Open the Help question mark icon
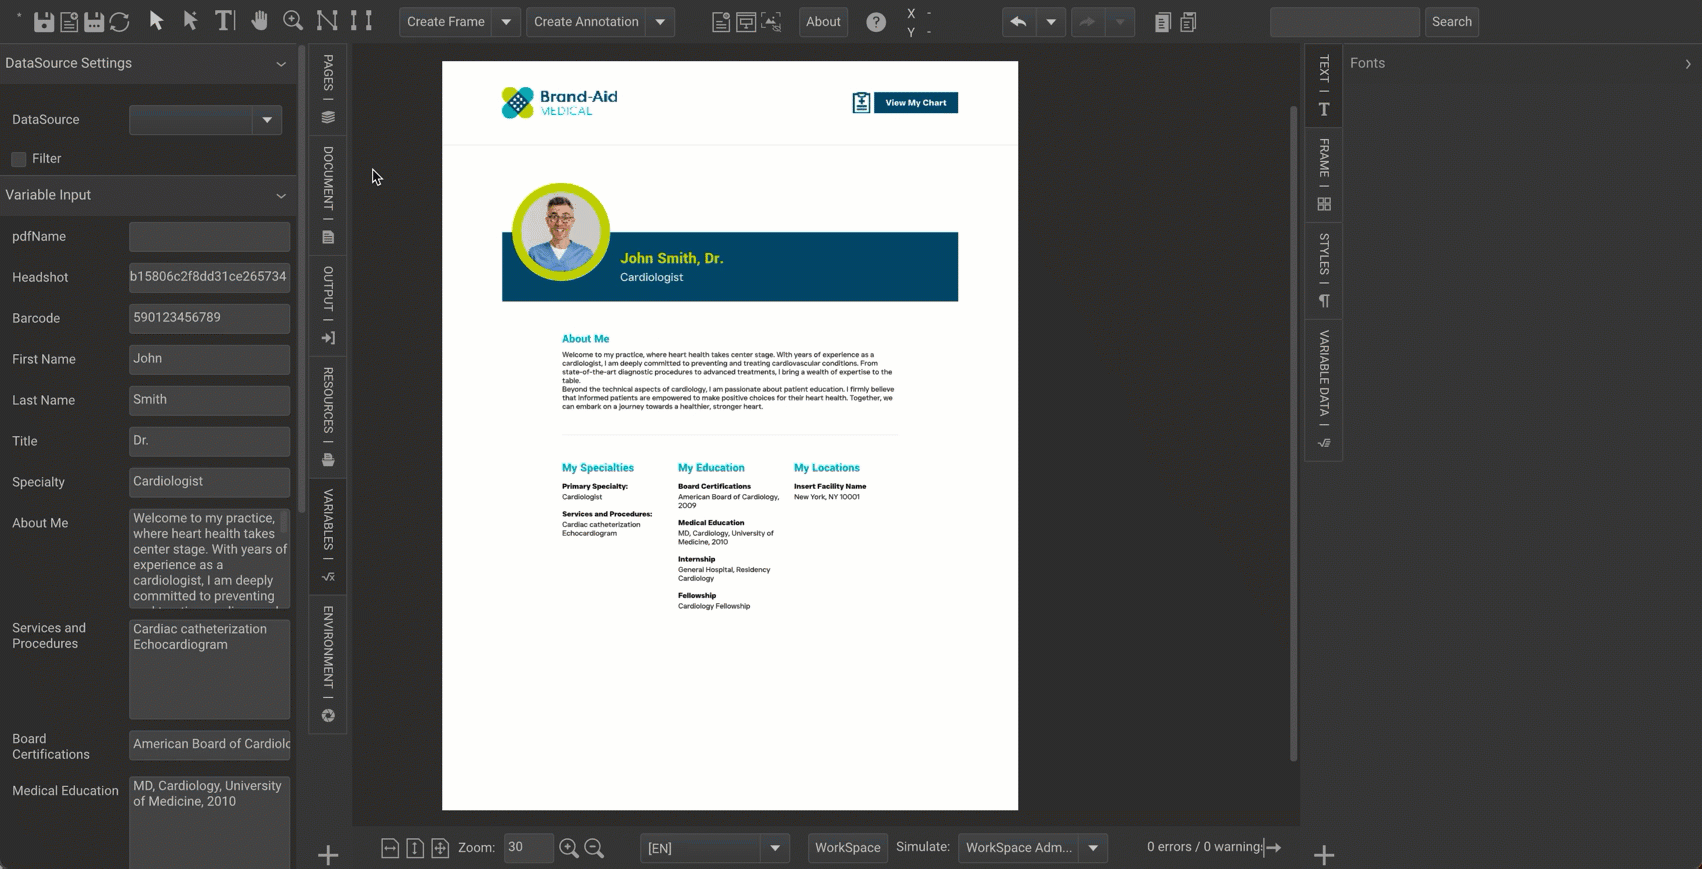 [x=876, y=22]
